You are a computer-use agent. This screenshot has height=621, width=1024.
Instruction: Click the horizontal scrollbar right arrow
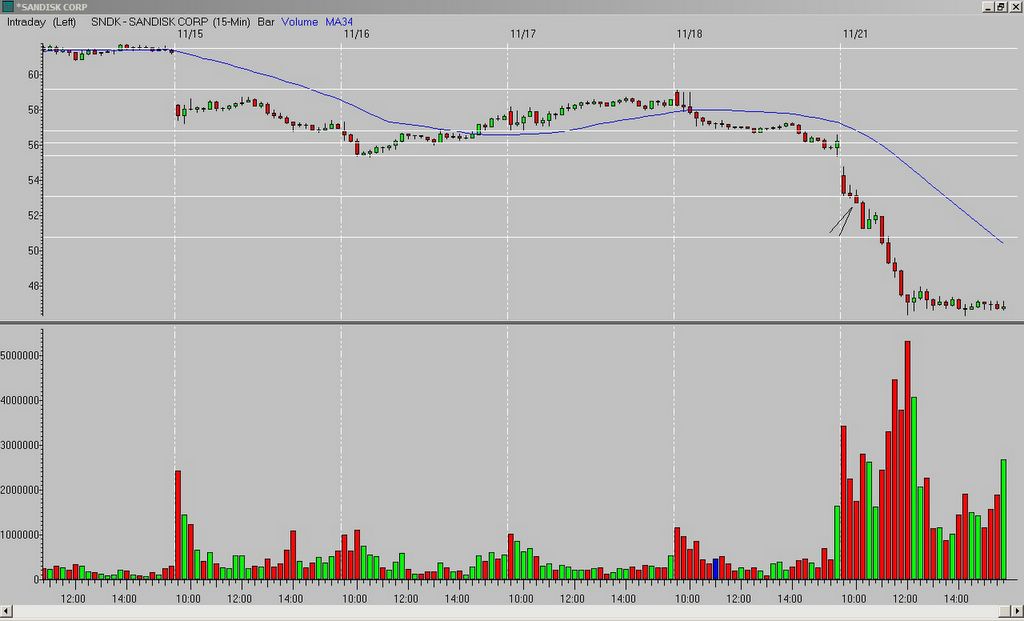(x=1017, y=611)
